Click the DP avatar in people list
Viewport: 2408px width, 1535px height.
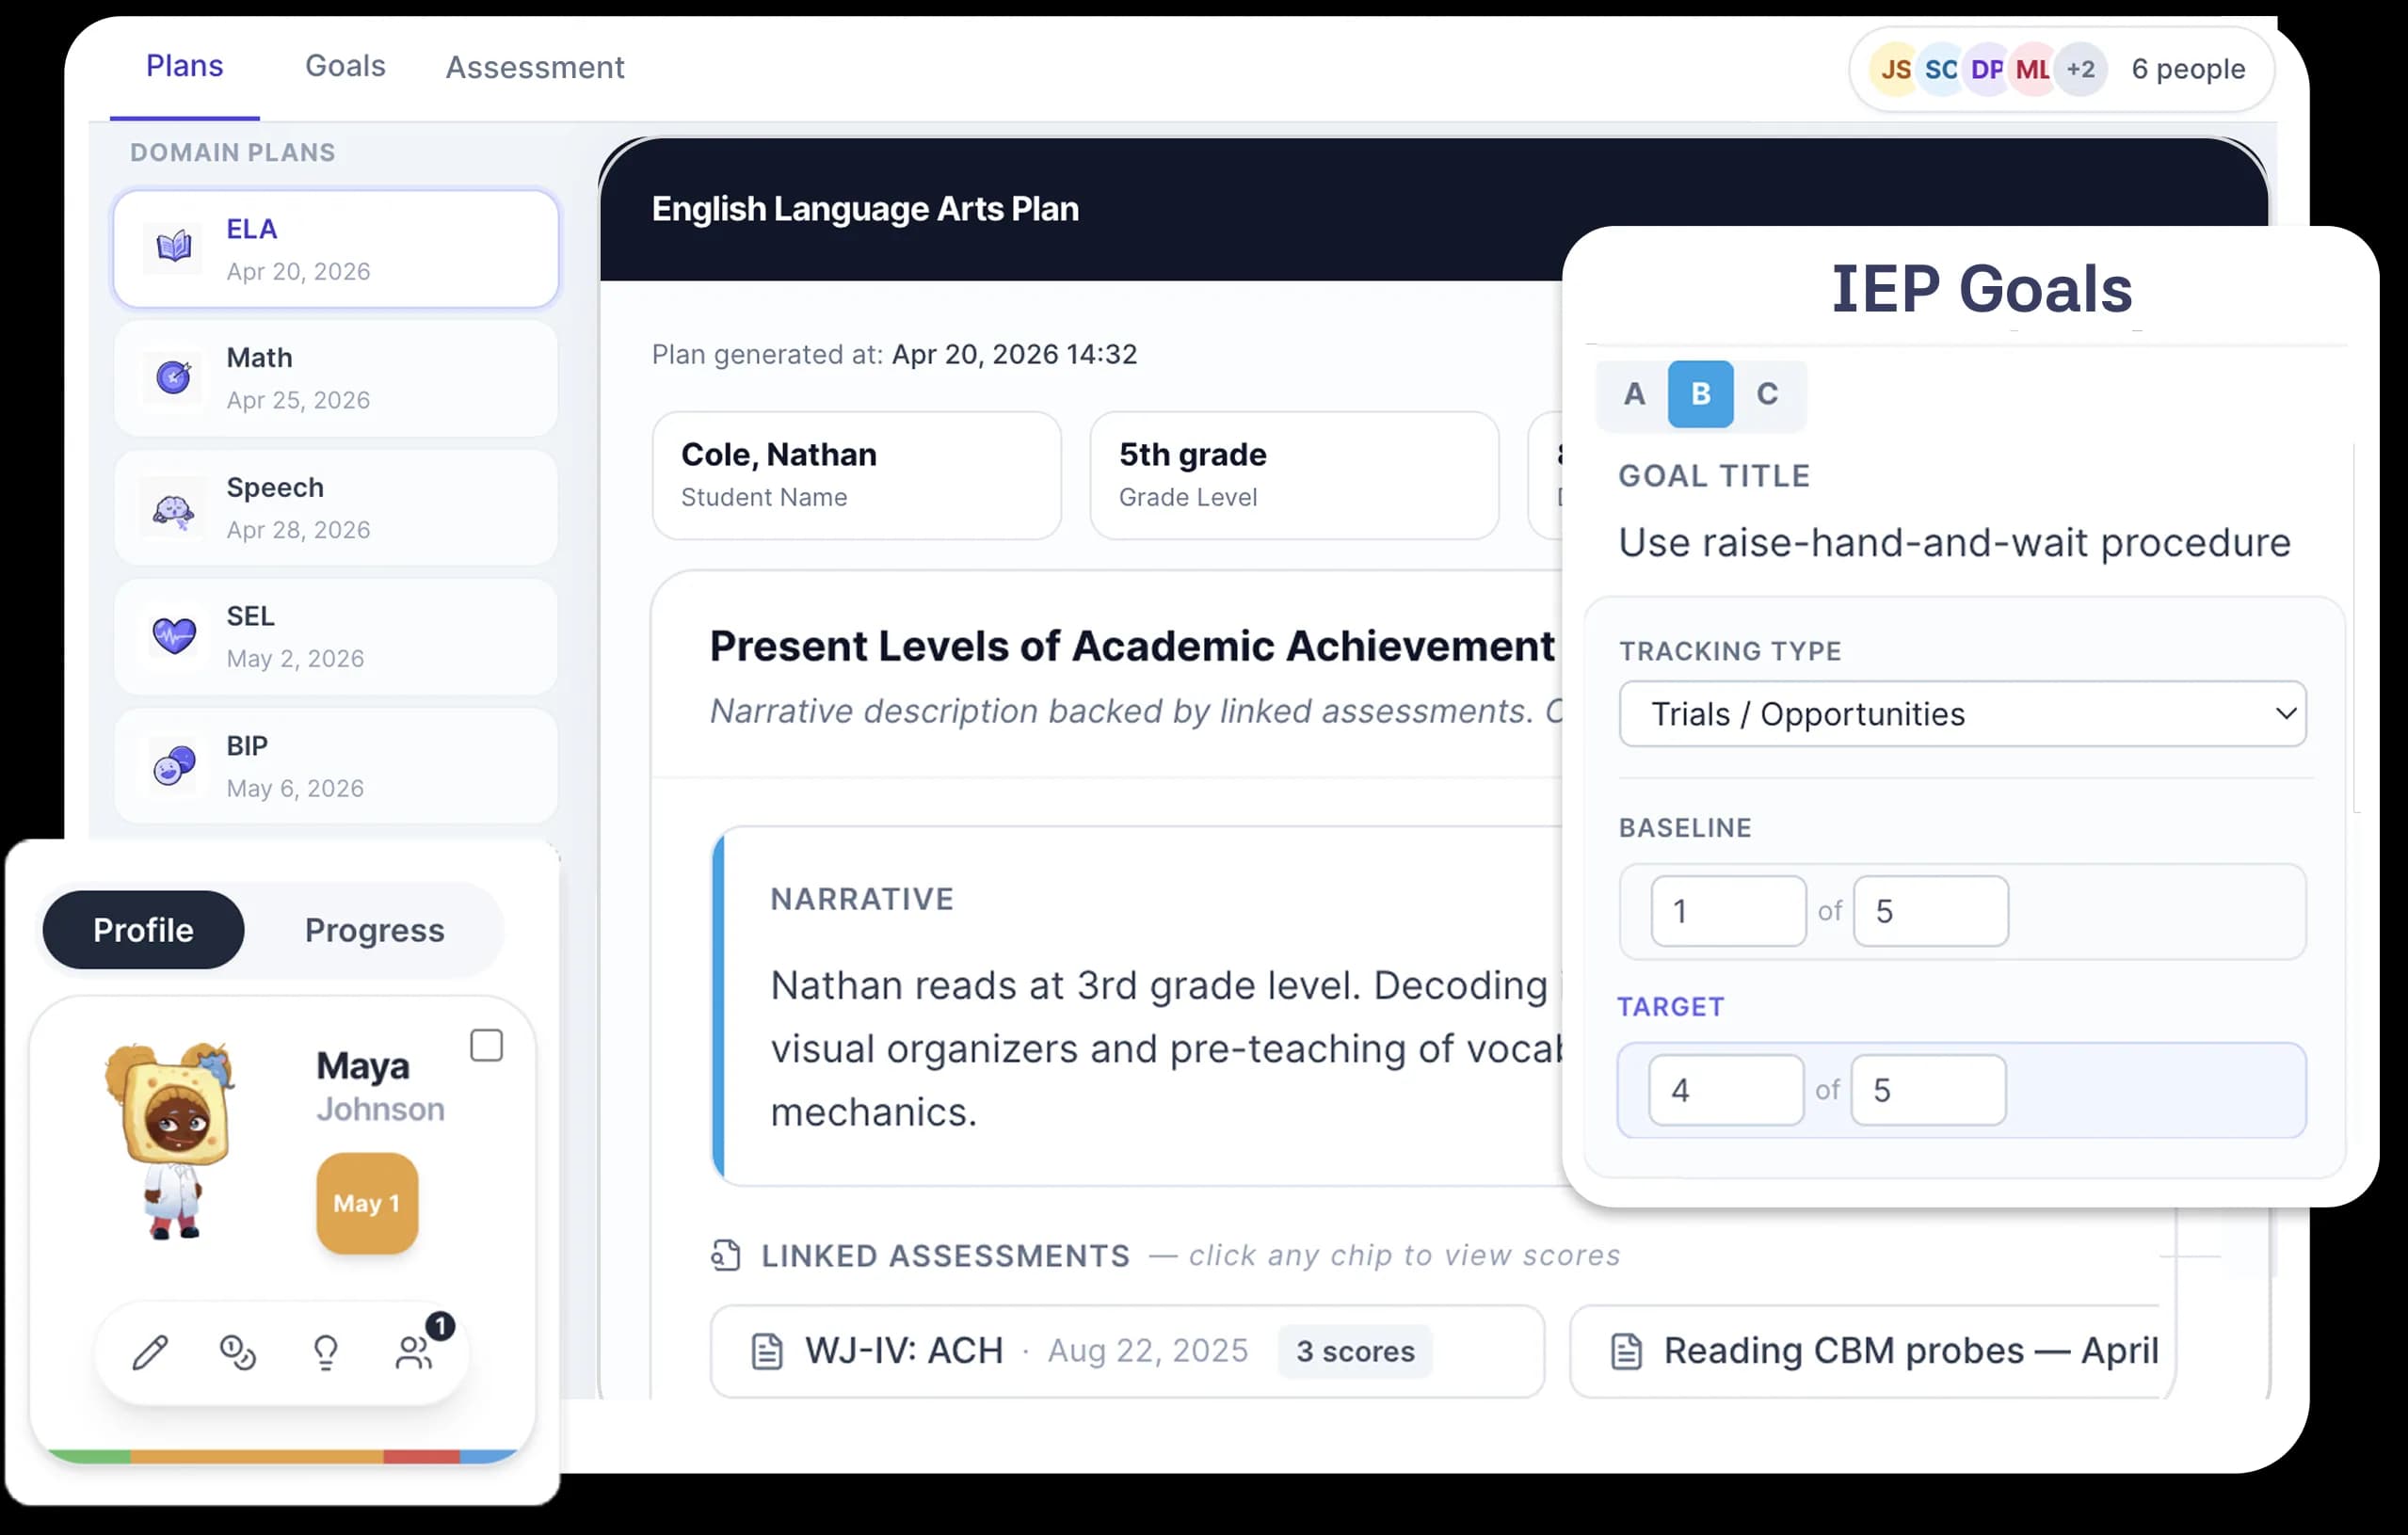point(1987,69)
